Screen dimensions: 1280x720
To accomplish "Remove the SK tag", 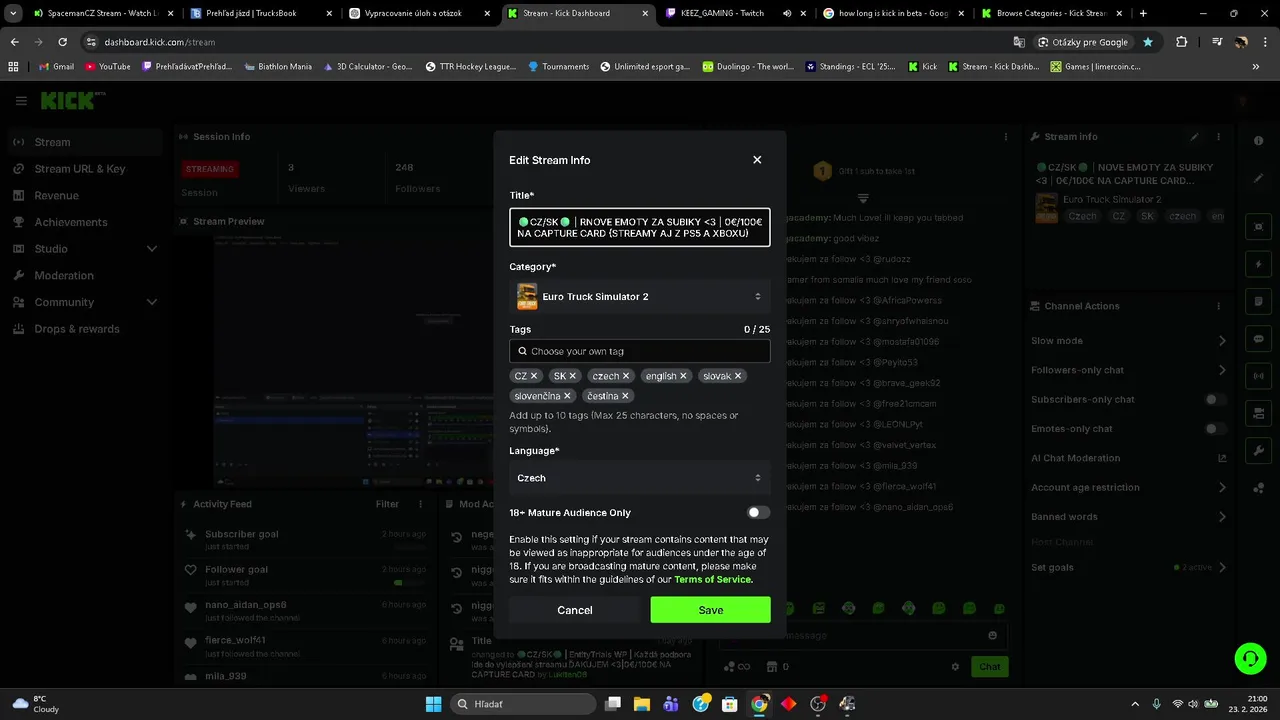I will click(x=572, y=376).
